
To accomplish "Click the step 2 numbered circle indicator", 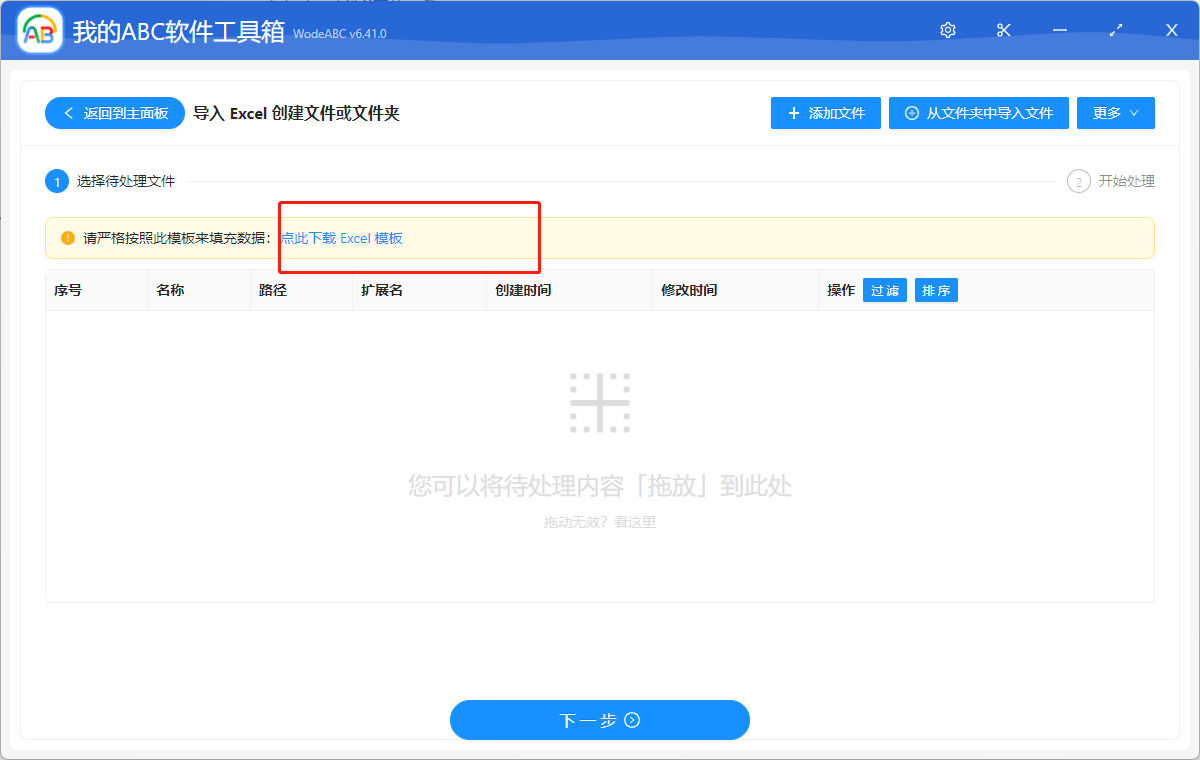I will pos(1078,181).
